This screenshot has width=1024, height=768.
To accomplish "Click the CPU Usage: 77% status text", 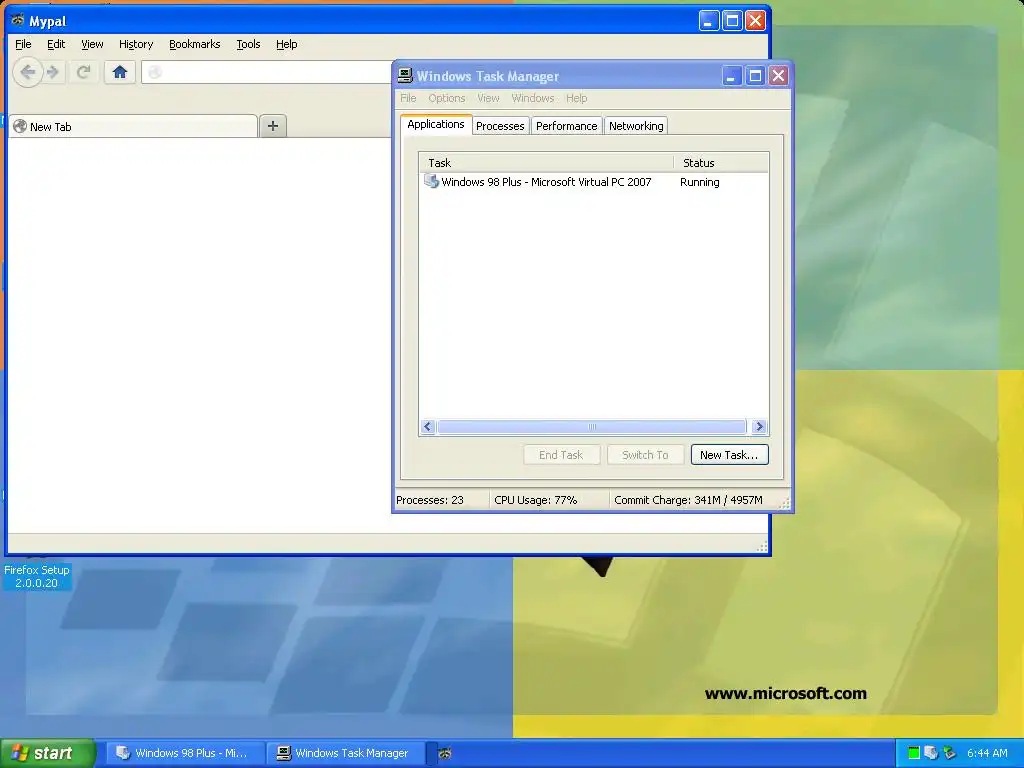I will (x=536, y=500).
